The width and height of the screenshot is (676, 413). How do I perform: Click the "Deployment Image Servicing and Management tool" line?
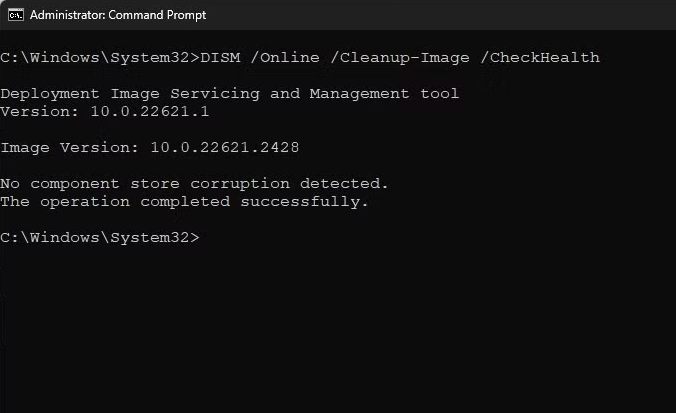point(230,93)
